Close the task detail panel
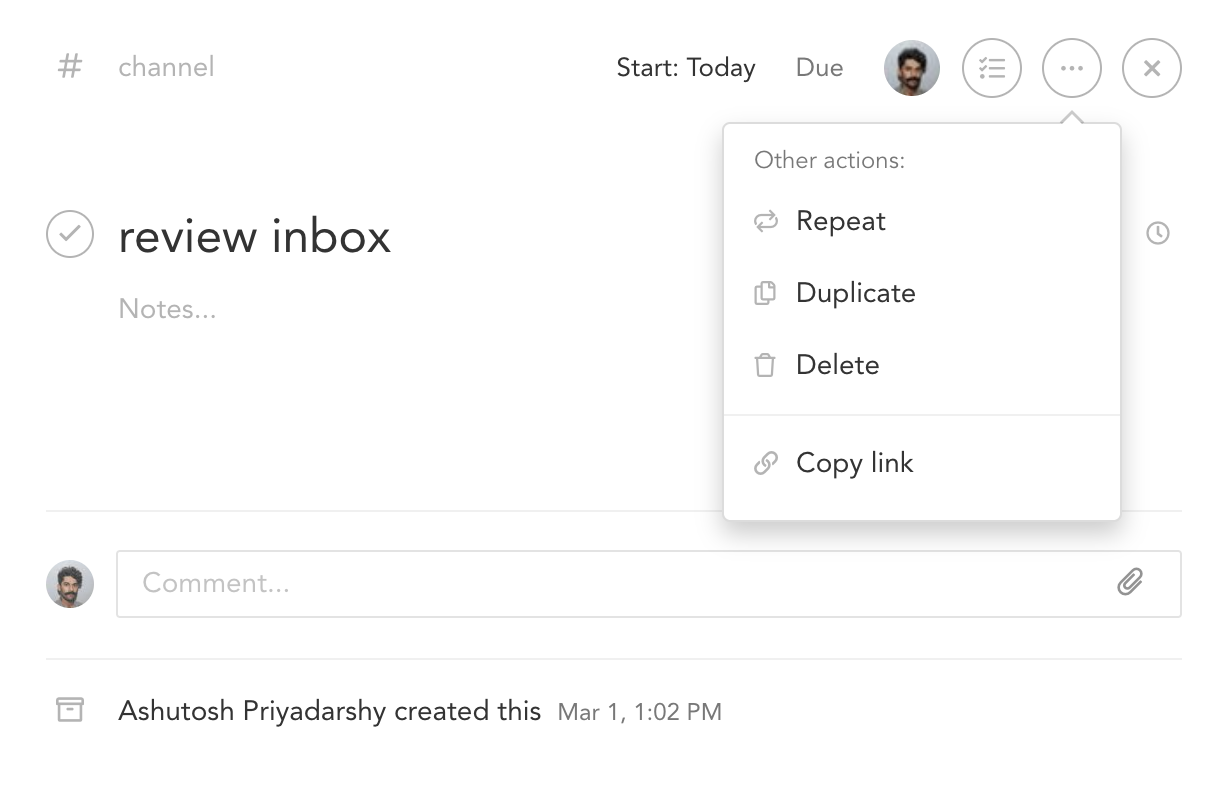1232x802 pixels. point(1151,68)
